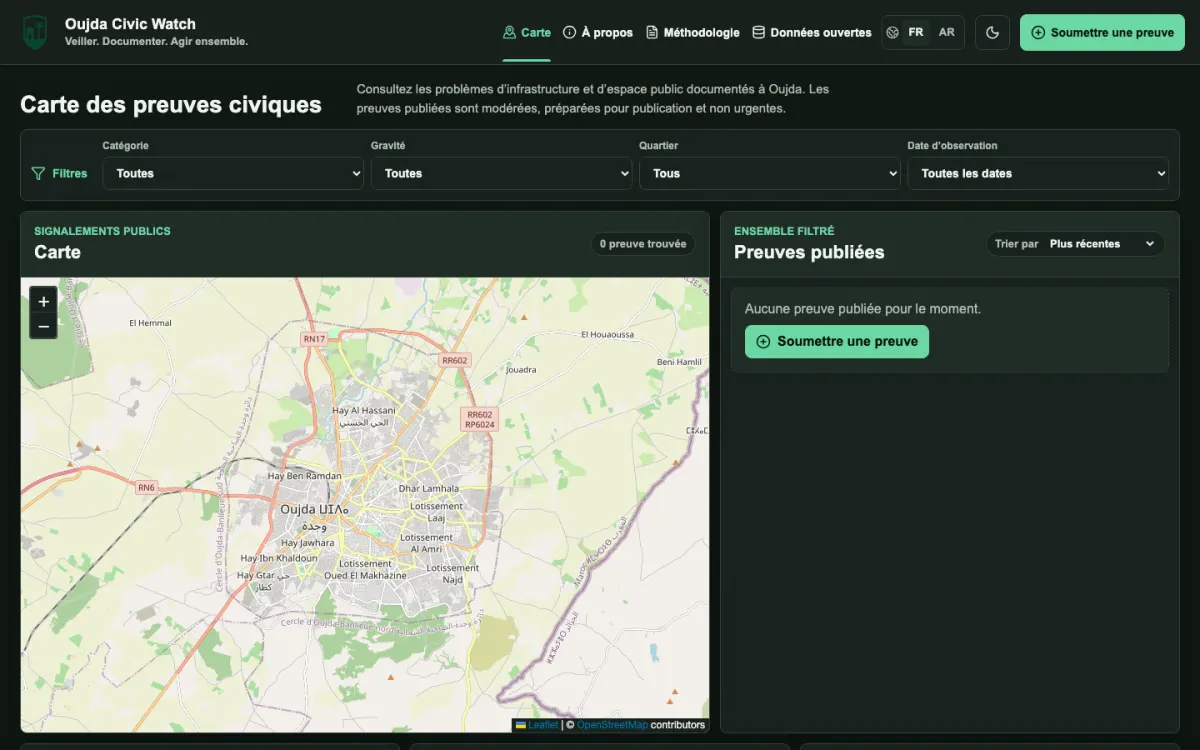Click the RN6 road marker on map
Viewport: 1200px width, 750px height.
pyautogui.click(x=147, y=488)
